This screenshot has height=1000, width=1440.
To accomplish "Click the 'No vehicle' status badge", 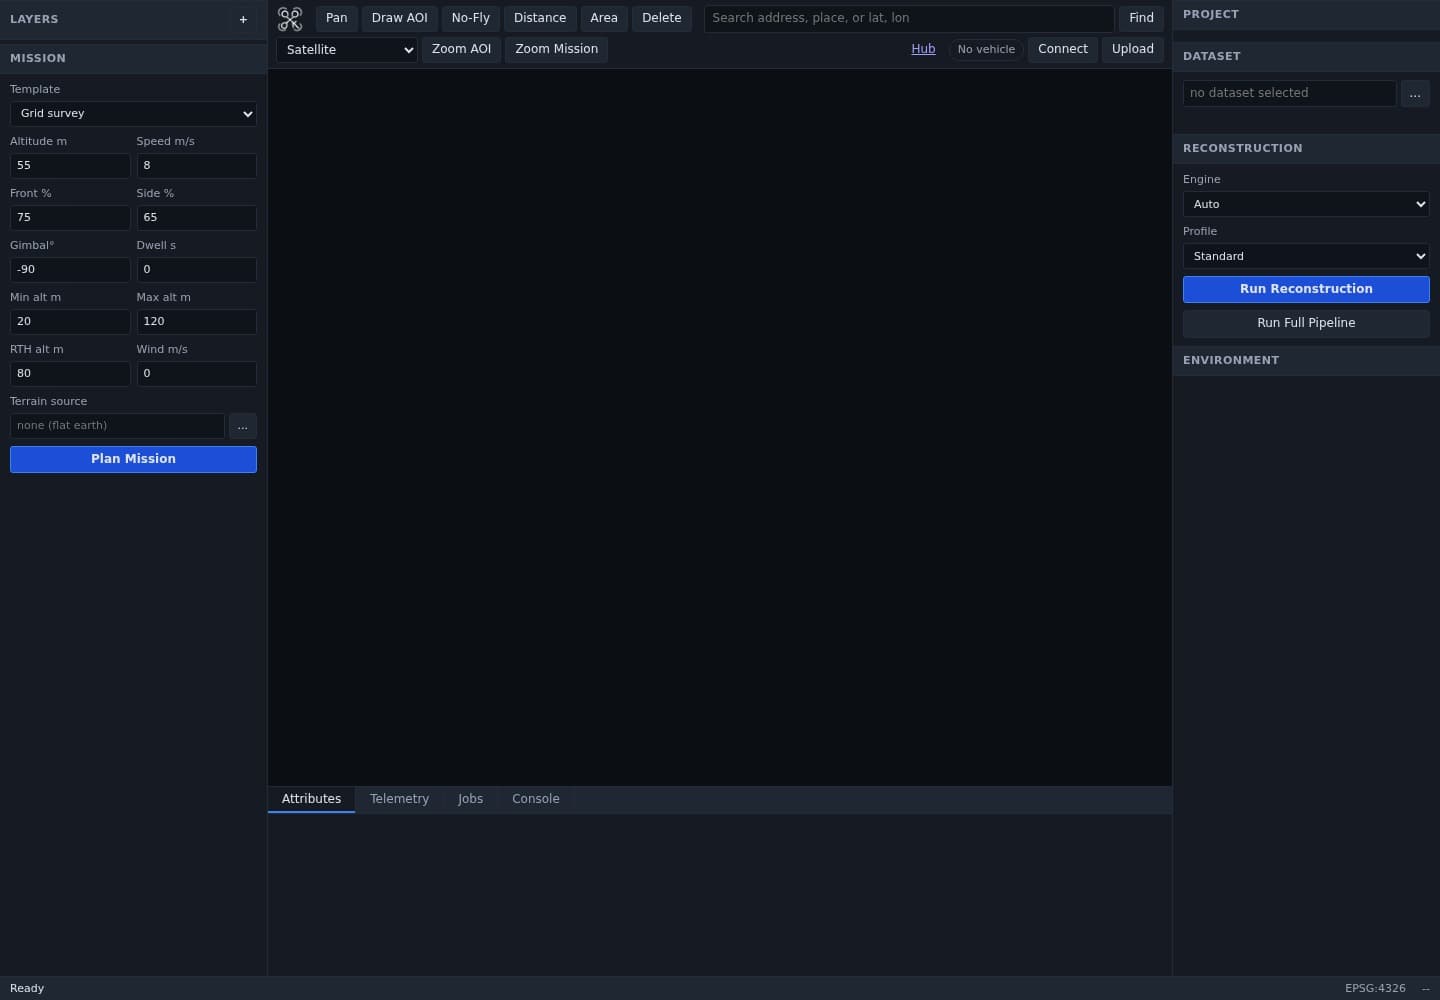I will (x=986, y=49).
